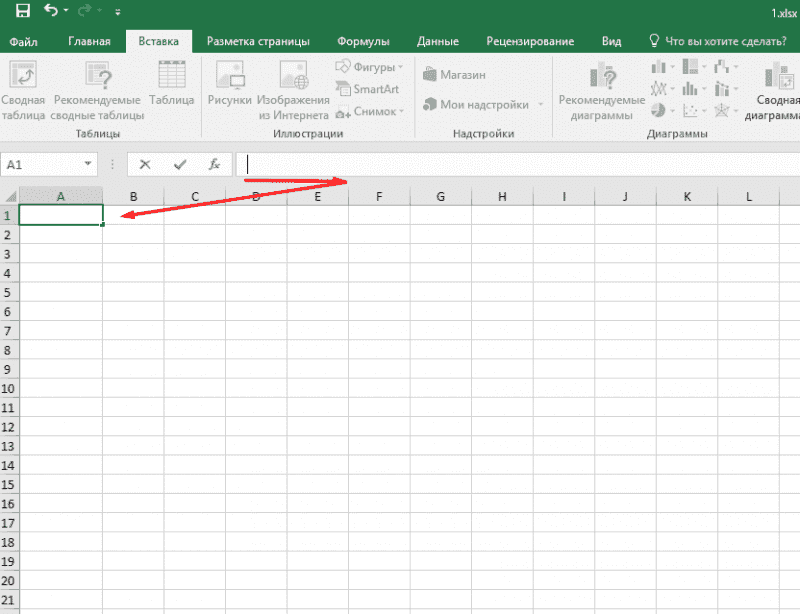Click the Undo arrow icon
800x614 pixels.
51,11
